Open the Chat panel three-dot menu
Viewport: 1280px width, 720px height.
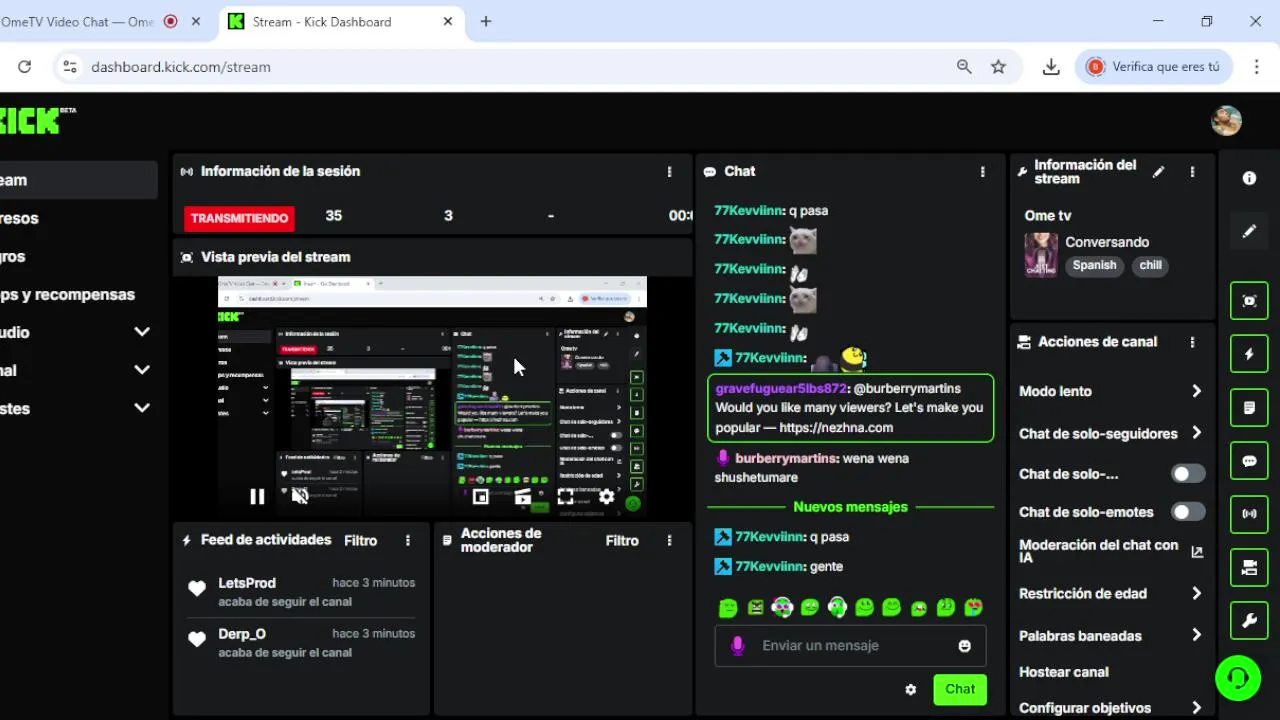[983, 172]
